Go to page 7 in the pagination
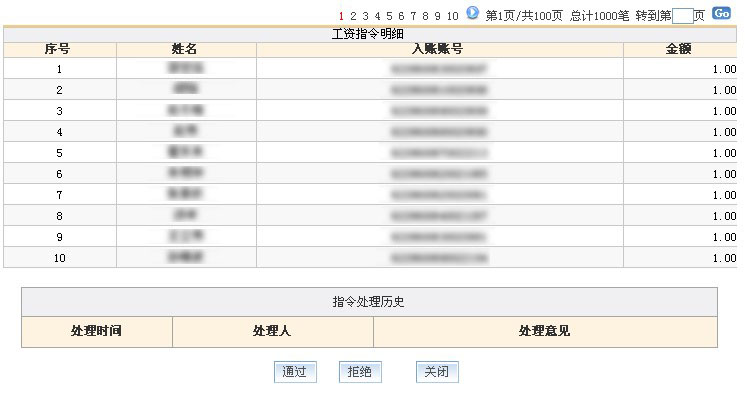 point(413,16)
